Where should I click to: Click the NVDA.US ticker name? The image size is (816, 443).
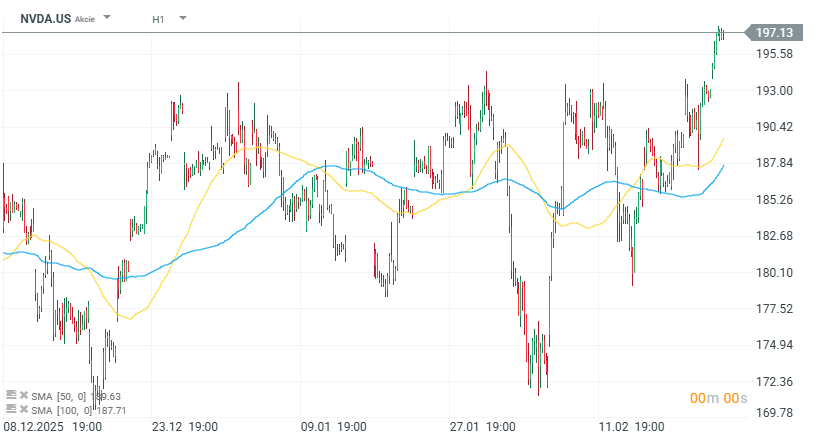coord(44,18)
